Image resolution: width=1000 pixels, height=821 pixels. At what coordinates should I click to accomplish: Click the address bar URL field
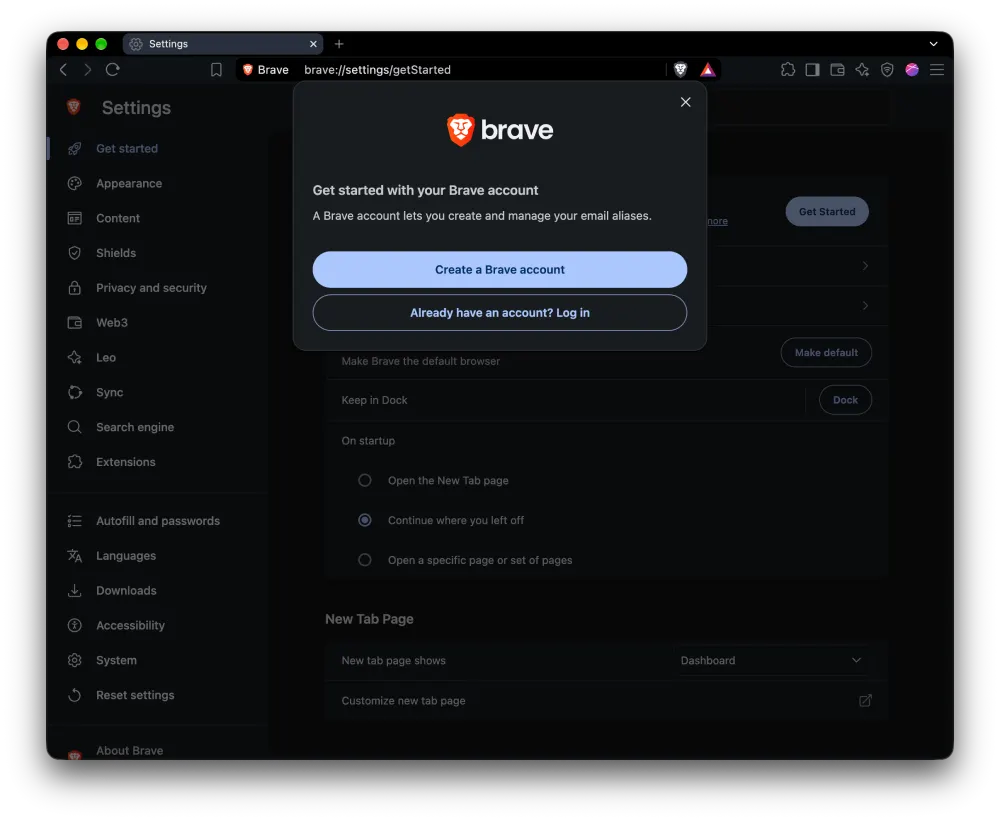coord(478,70)
